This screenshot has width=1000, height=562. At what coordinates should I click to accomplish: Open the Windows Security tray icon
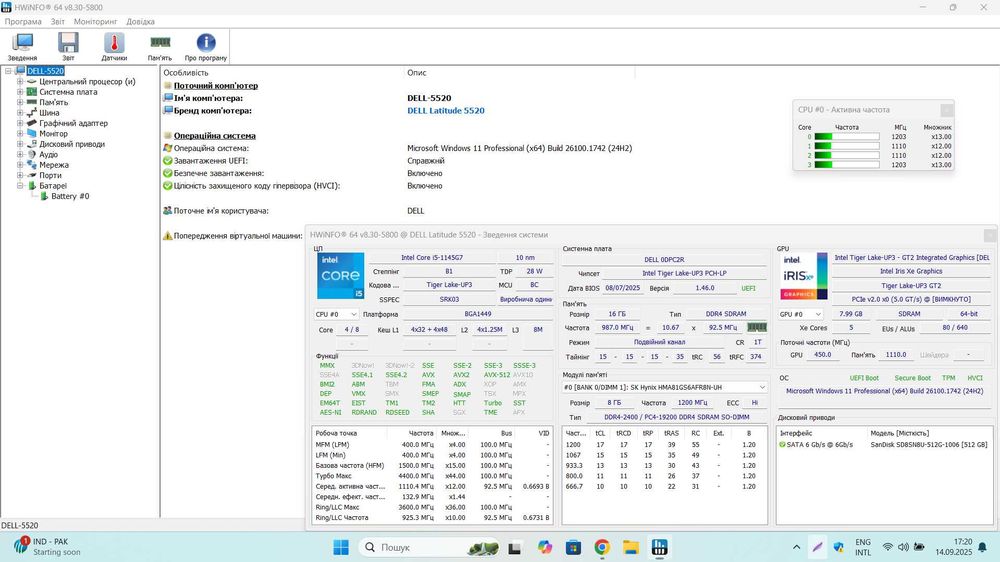(x=839, y=547)
